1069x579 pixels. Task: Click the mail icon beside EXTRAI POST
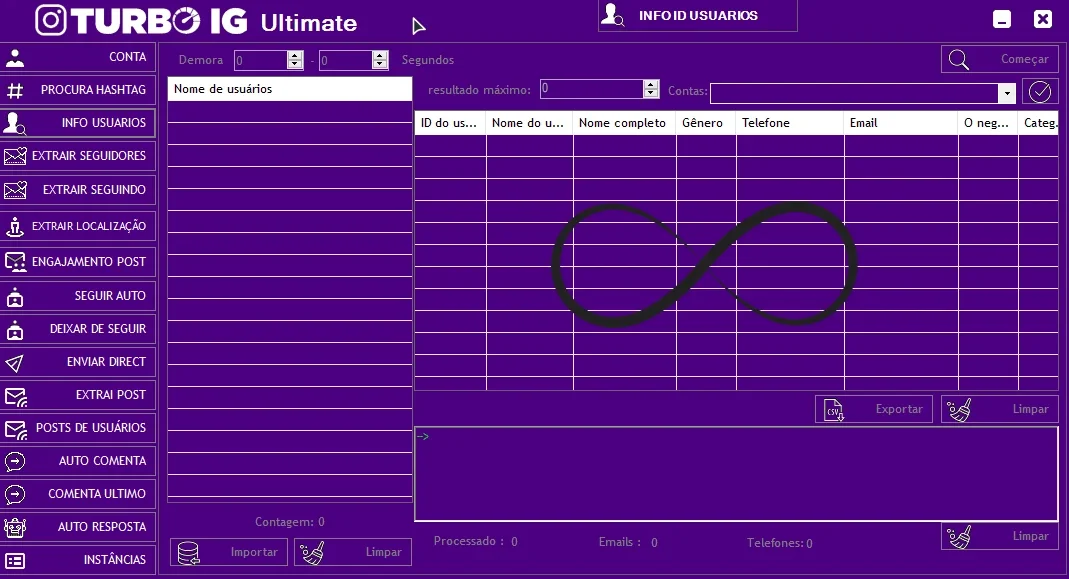pos(15,396)
